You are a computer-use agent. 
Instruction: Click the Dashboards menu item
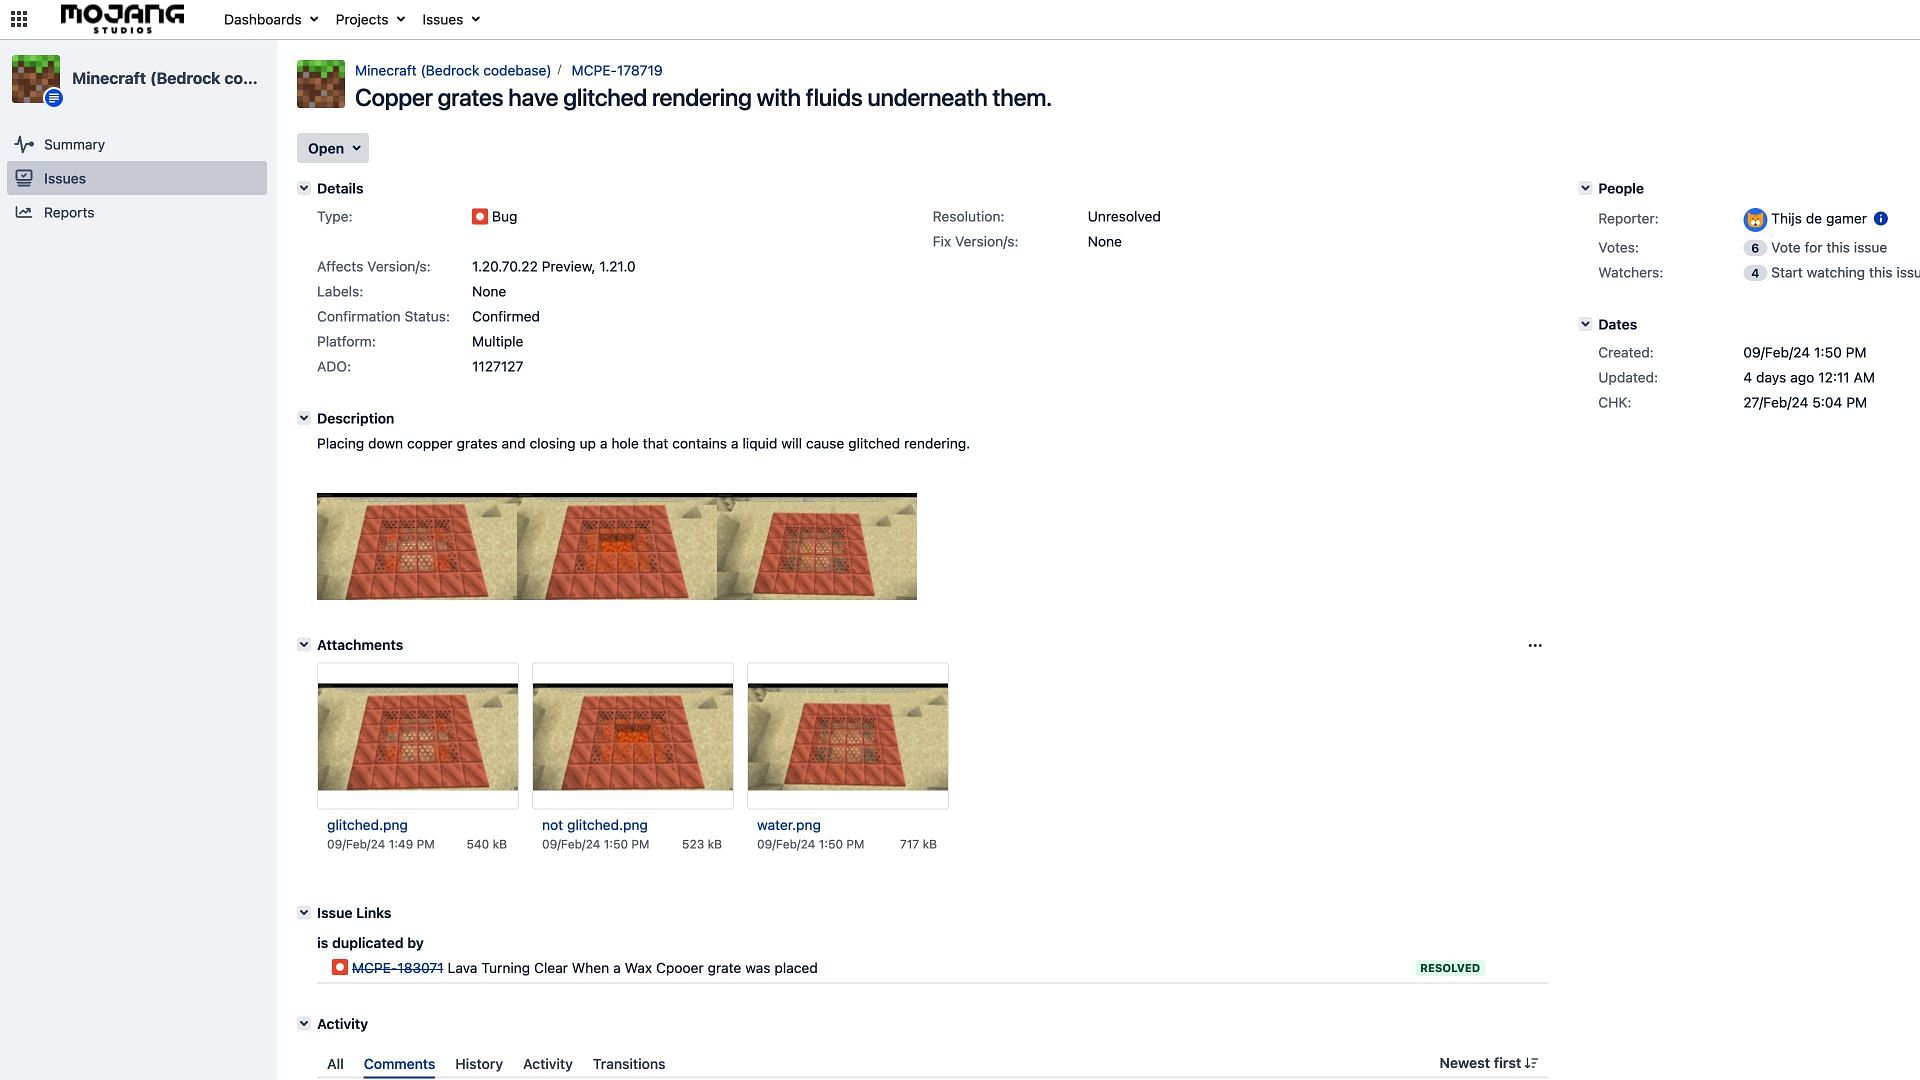(262, 18)
